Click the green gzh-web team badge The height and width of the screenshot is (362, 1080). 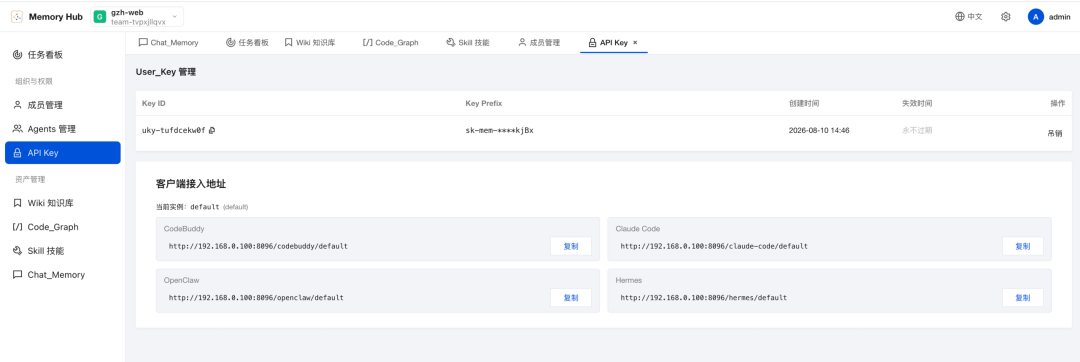(x=100, y=17)
